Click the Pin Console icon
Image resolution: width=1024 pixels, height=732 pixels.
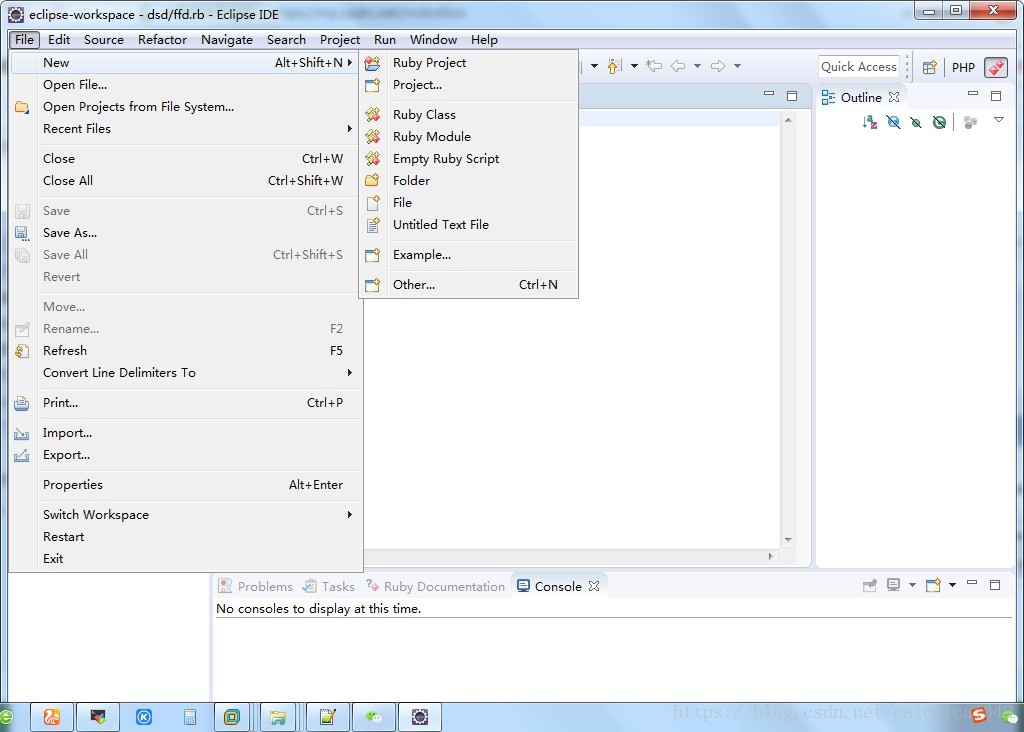point(869,585)
